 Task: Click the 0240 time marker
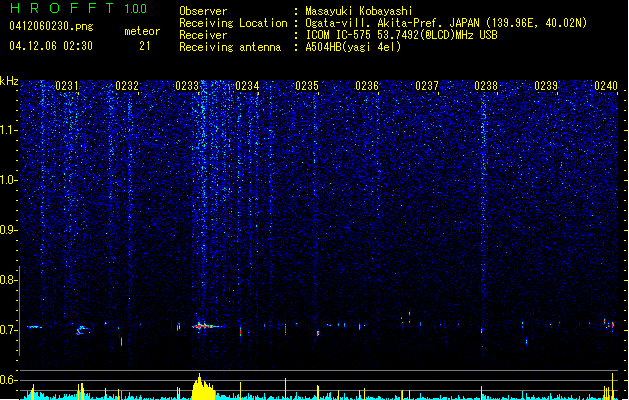(x=606, y=86)
